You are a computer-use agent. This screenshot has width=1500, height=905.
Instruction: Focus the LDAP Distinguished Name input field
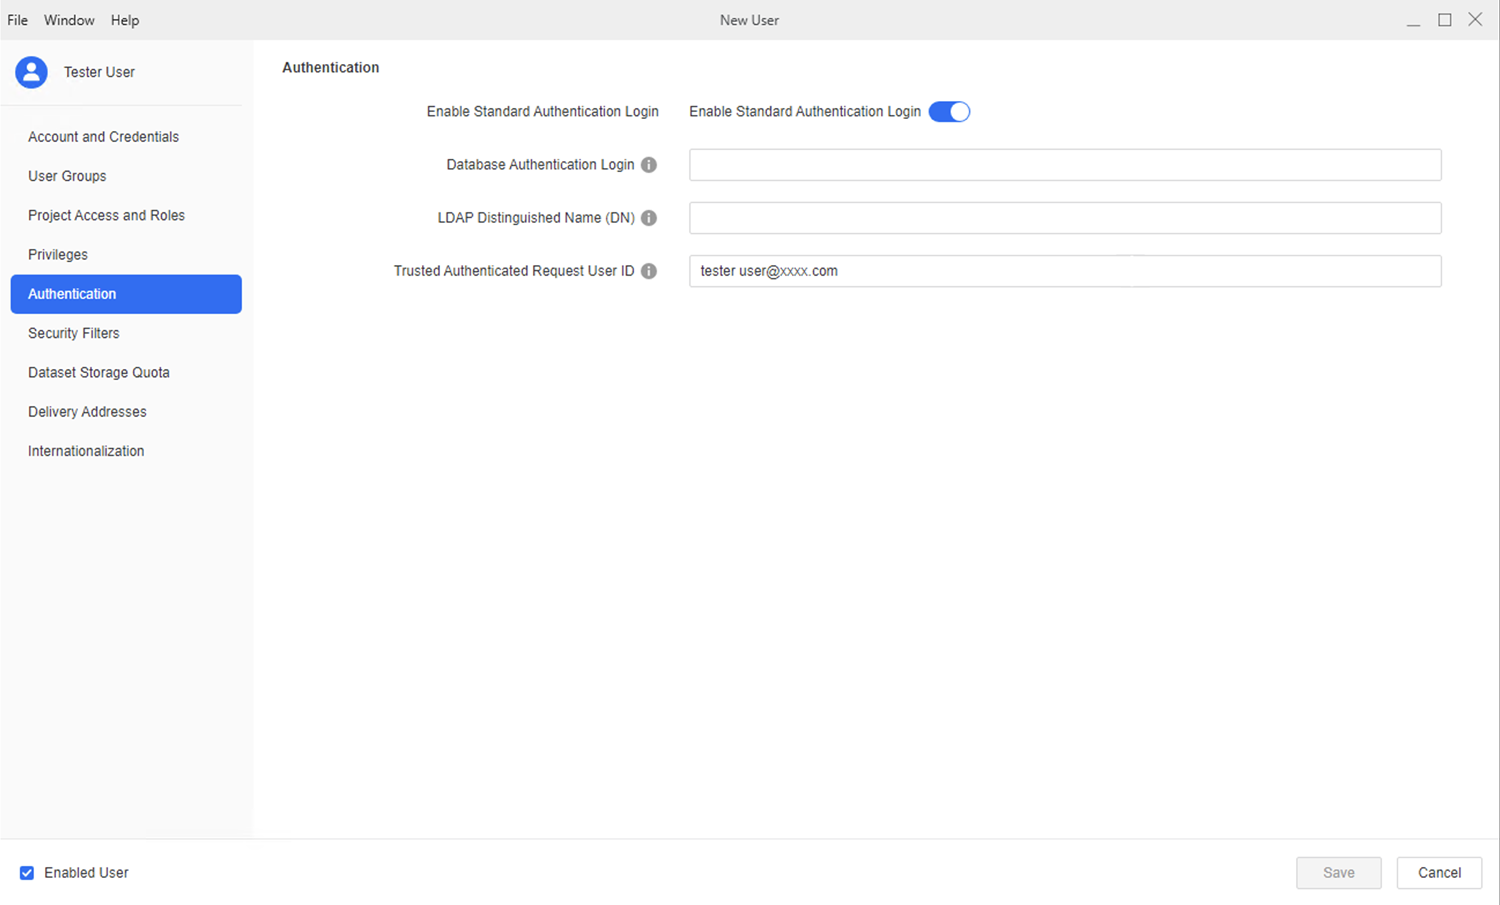coord(1064,218)
